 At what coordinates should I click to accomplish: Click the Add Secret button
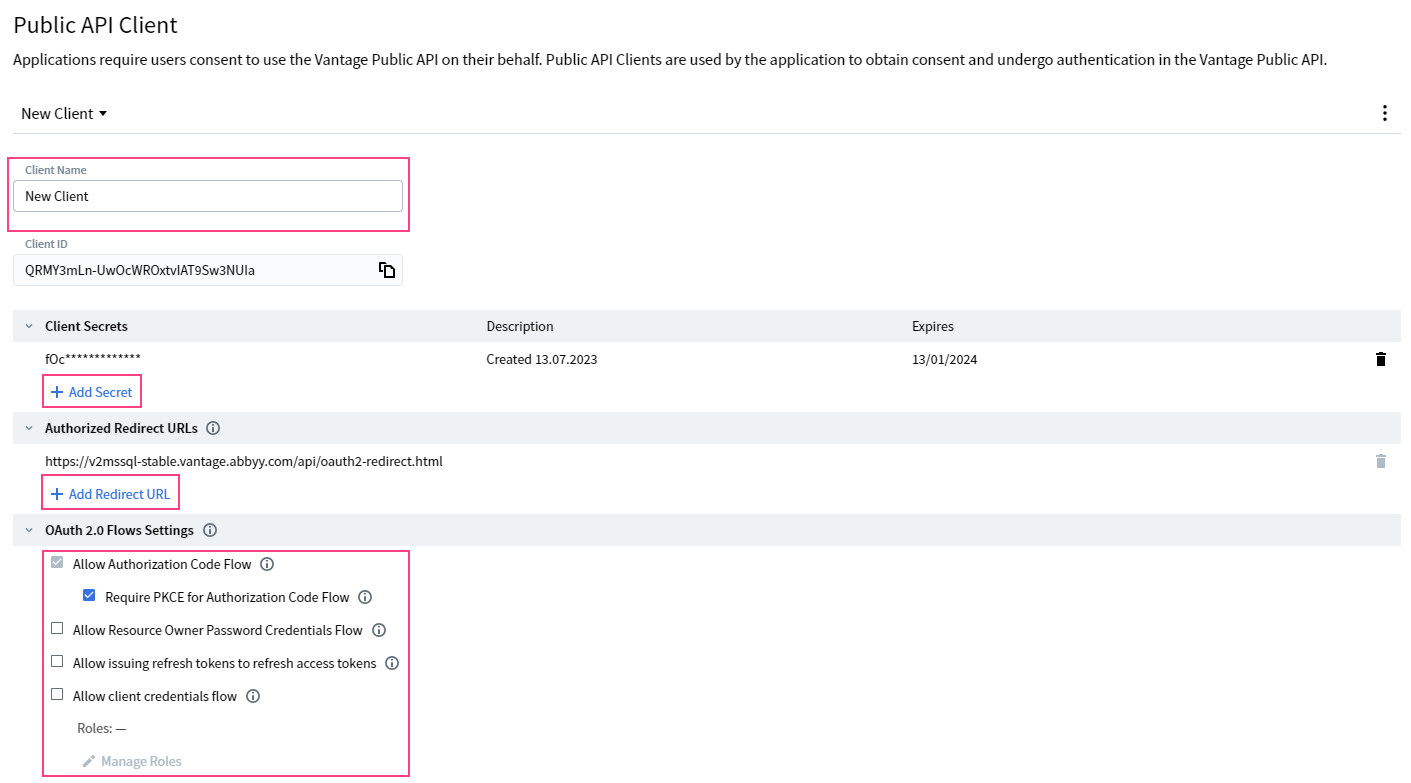91,391
